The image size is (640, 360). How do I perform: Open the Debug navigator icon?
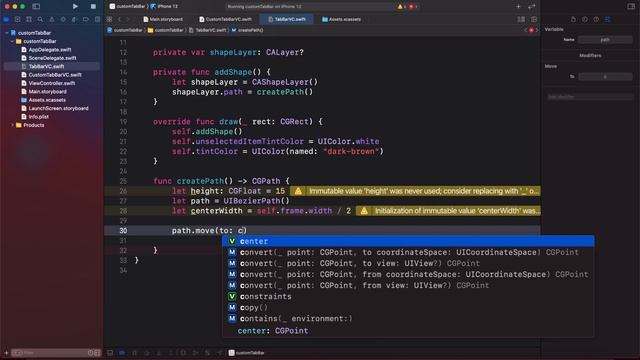(x=74, y=19)
